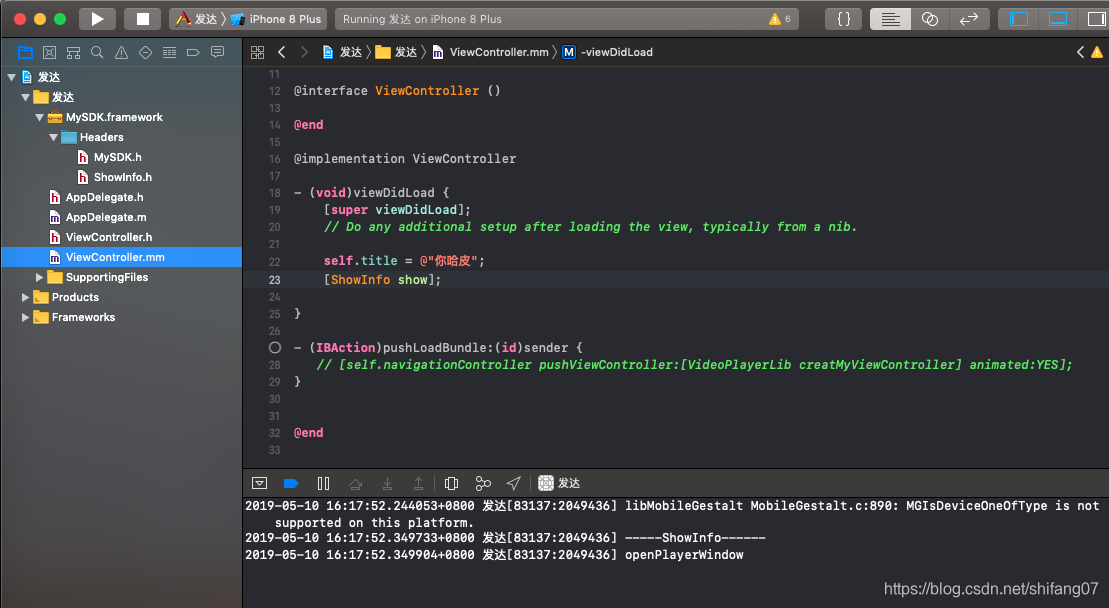
Task: Show the Source Control navigator
Action: point(50,52)
